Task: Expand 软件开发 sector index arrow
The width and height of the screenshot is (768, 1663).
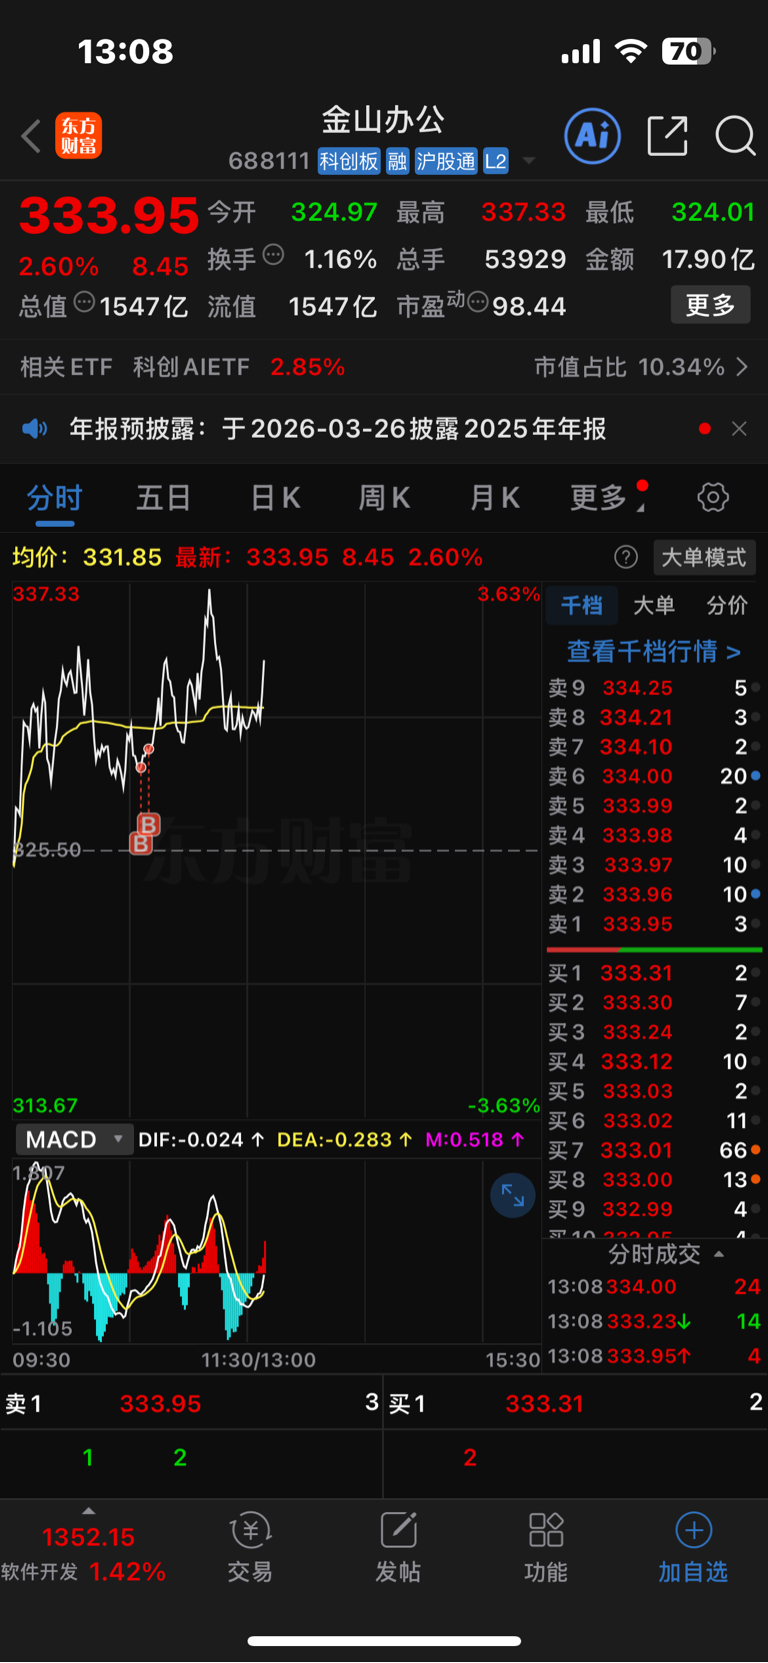Action: click(88, 1511)
